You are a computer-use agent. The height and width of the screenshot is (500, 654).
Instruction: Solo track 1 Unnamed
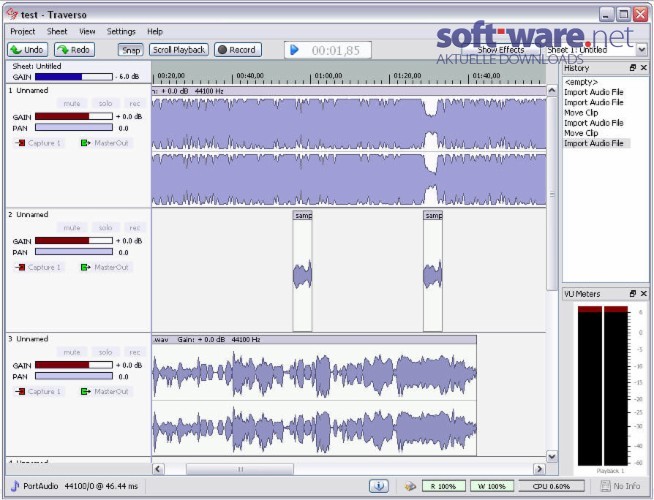[105, 103]
